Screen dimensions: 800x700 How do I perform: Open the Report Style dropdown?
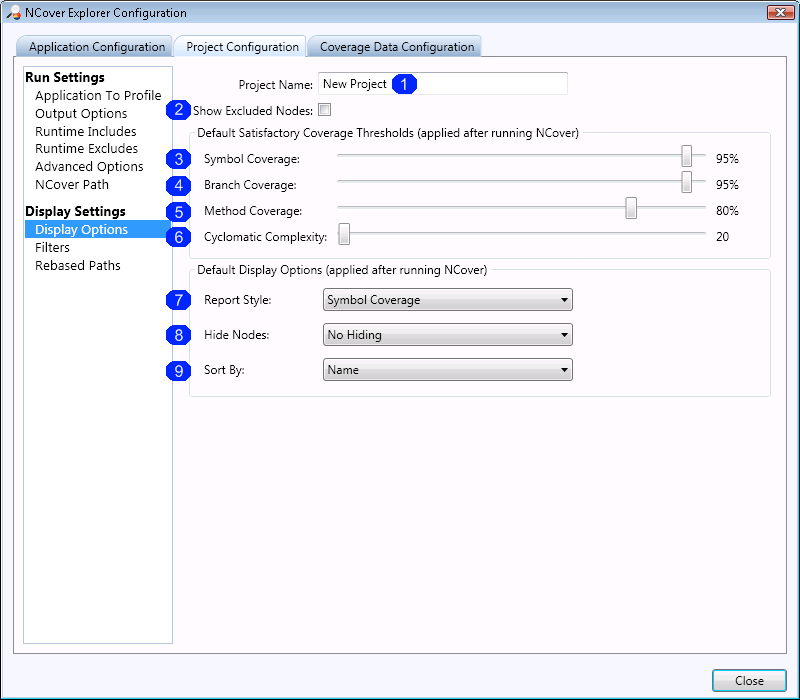pyautogui.click(x=447, y=299)
